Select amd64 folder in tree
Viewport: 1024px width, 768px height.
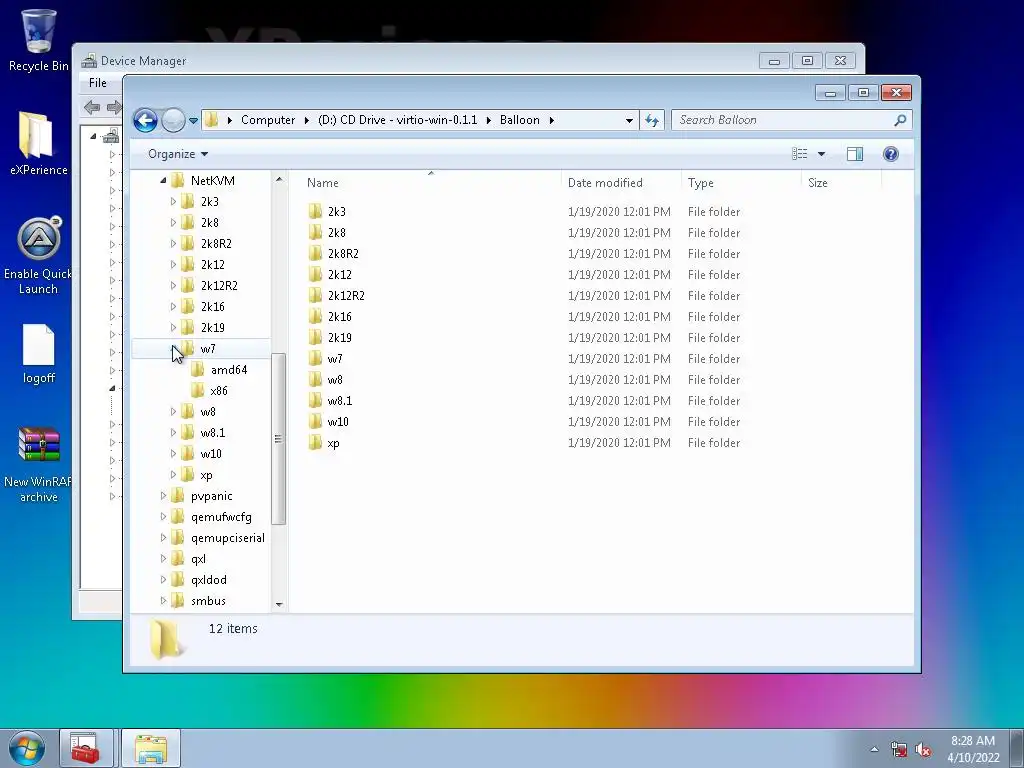point(229,370)
